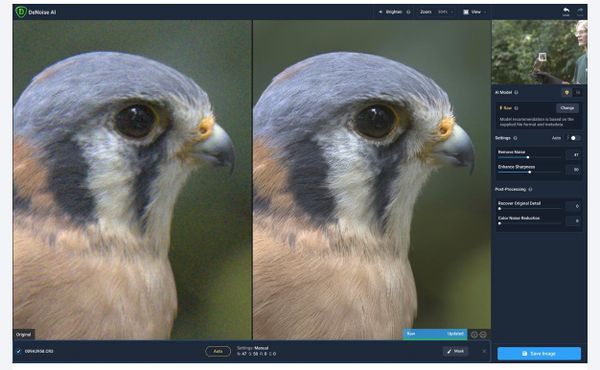Uncheck the image file checkbox in bottom bar
Screen dimensions: 600x370
coord(18,351)
